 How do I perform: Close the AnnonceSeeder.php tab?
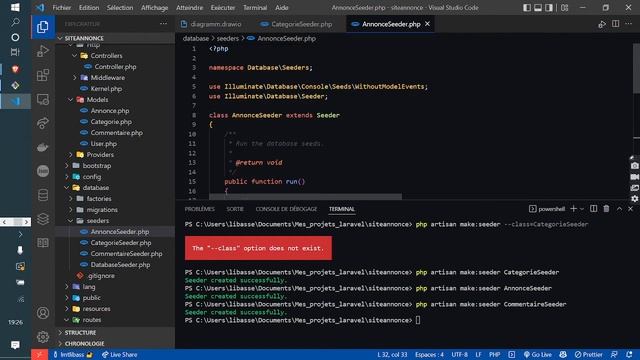point(427,24)
